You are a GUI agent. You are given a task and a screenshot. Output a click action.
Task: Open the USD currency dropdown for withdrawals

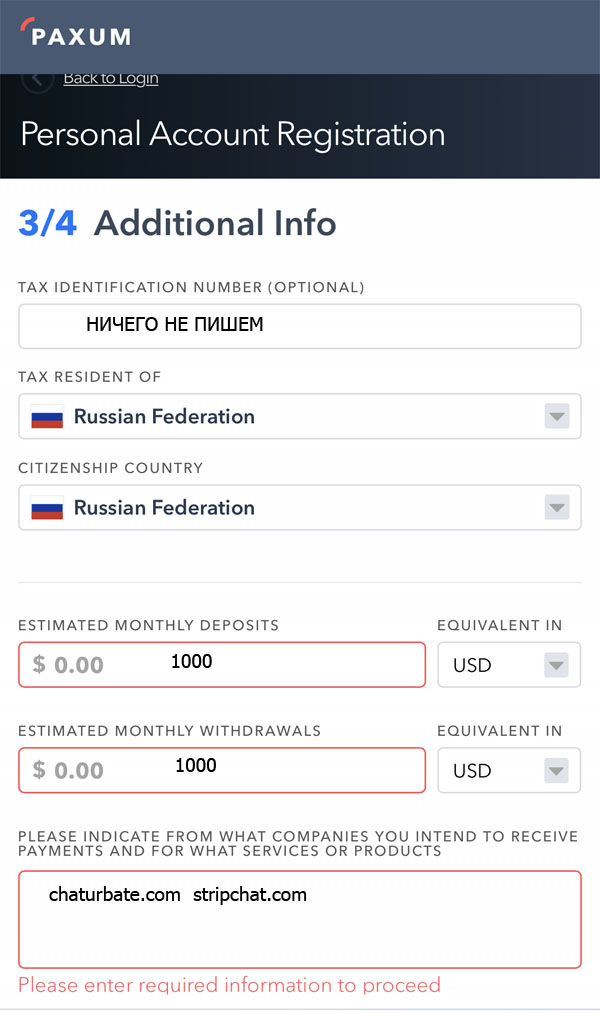tap(509, 771)
